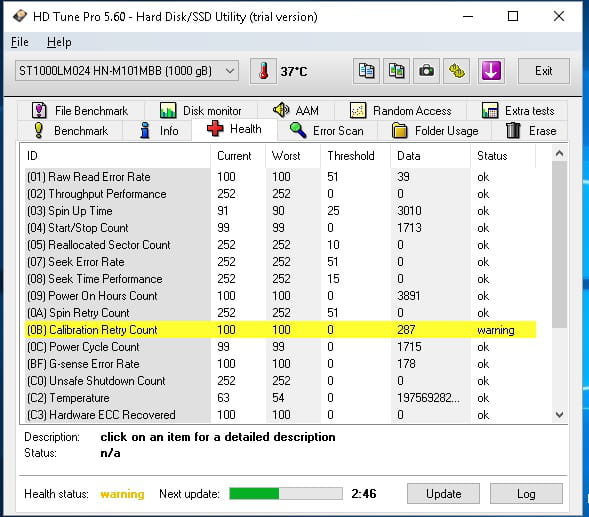Click the Update button
This screenshot has width=589, height=517.
443,494
